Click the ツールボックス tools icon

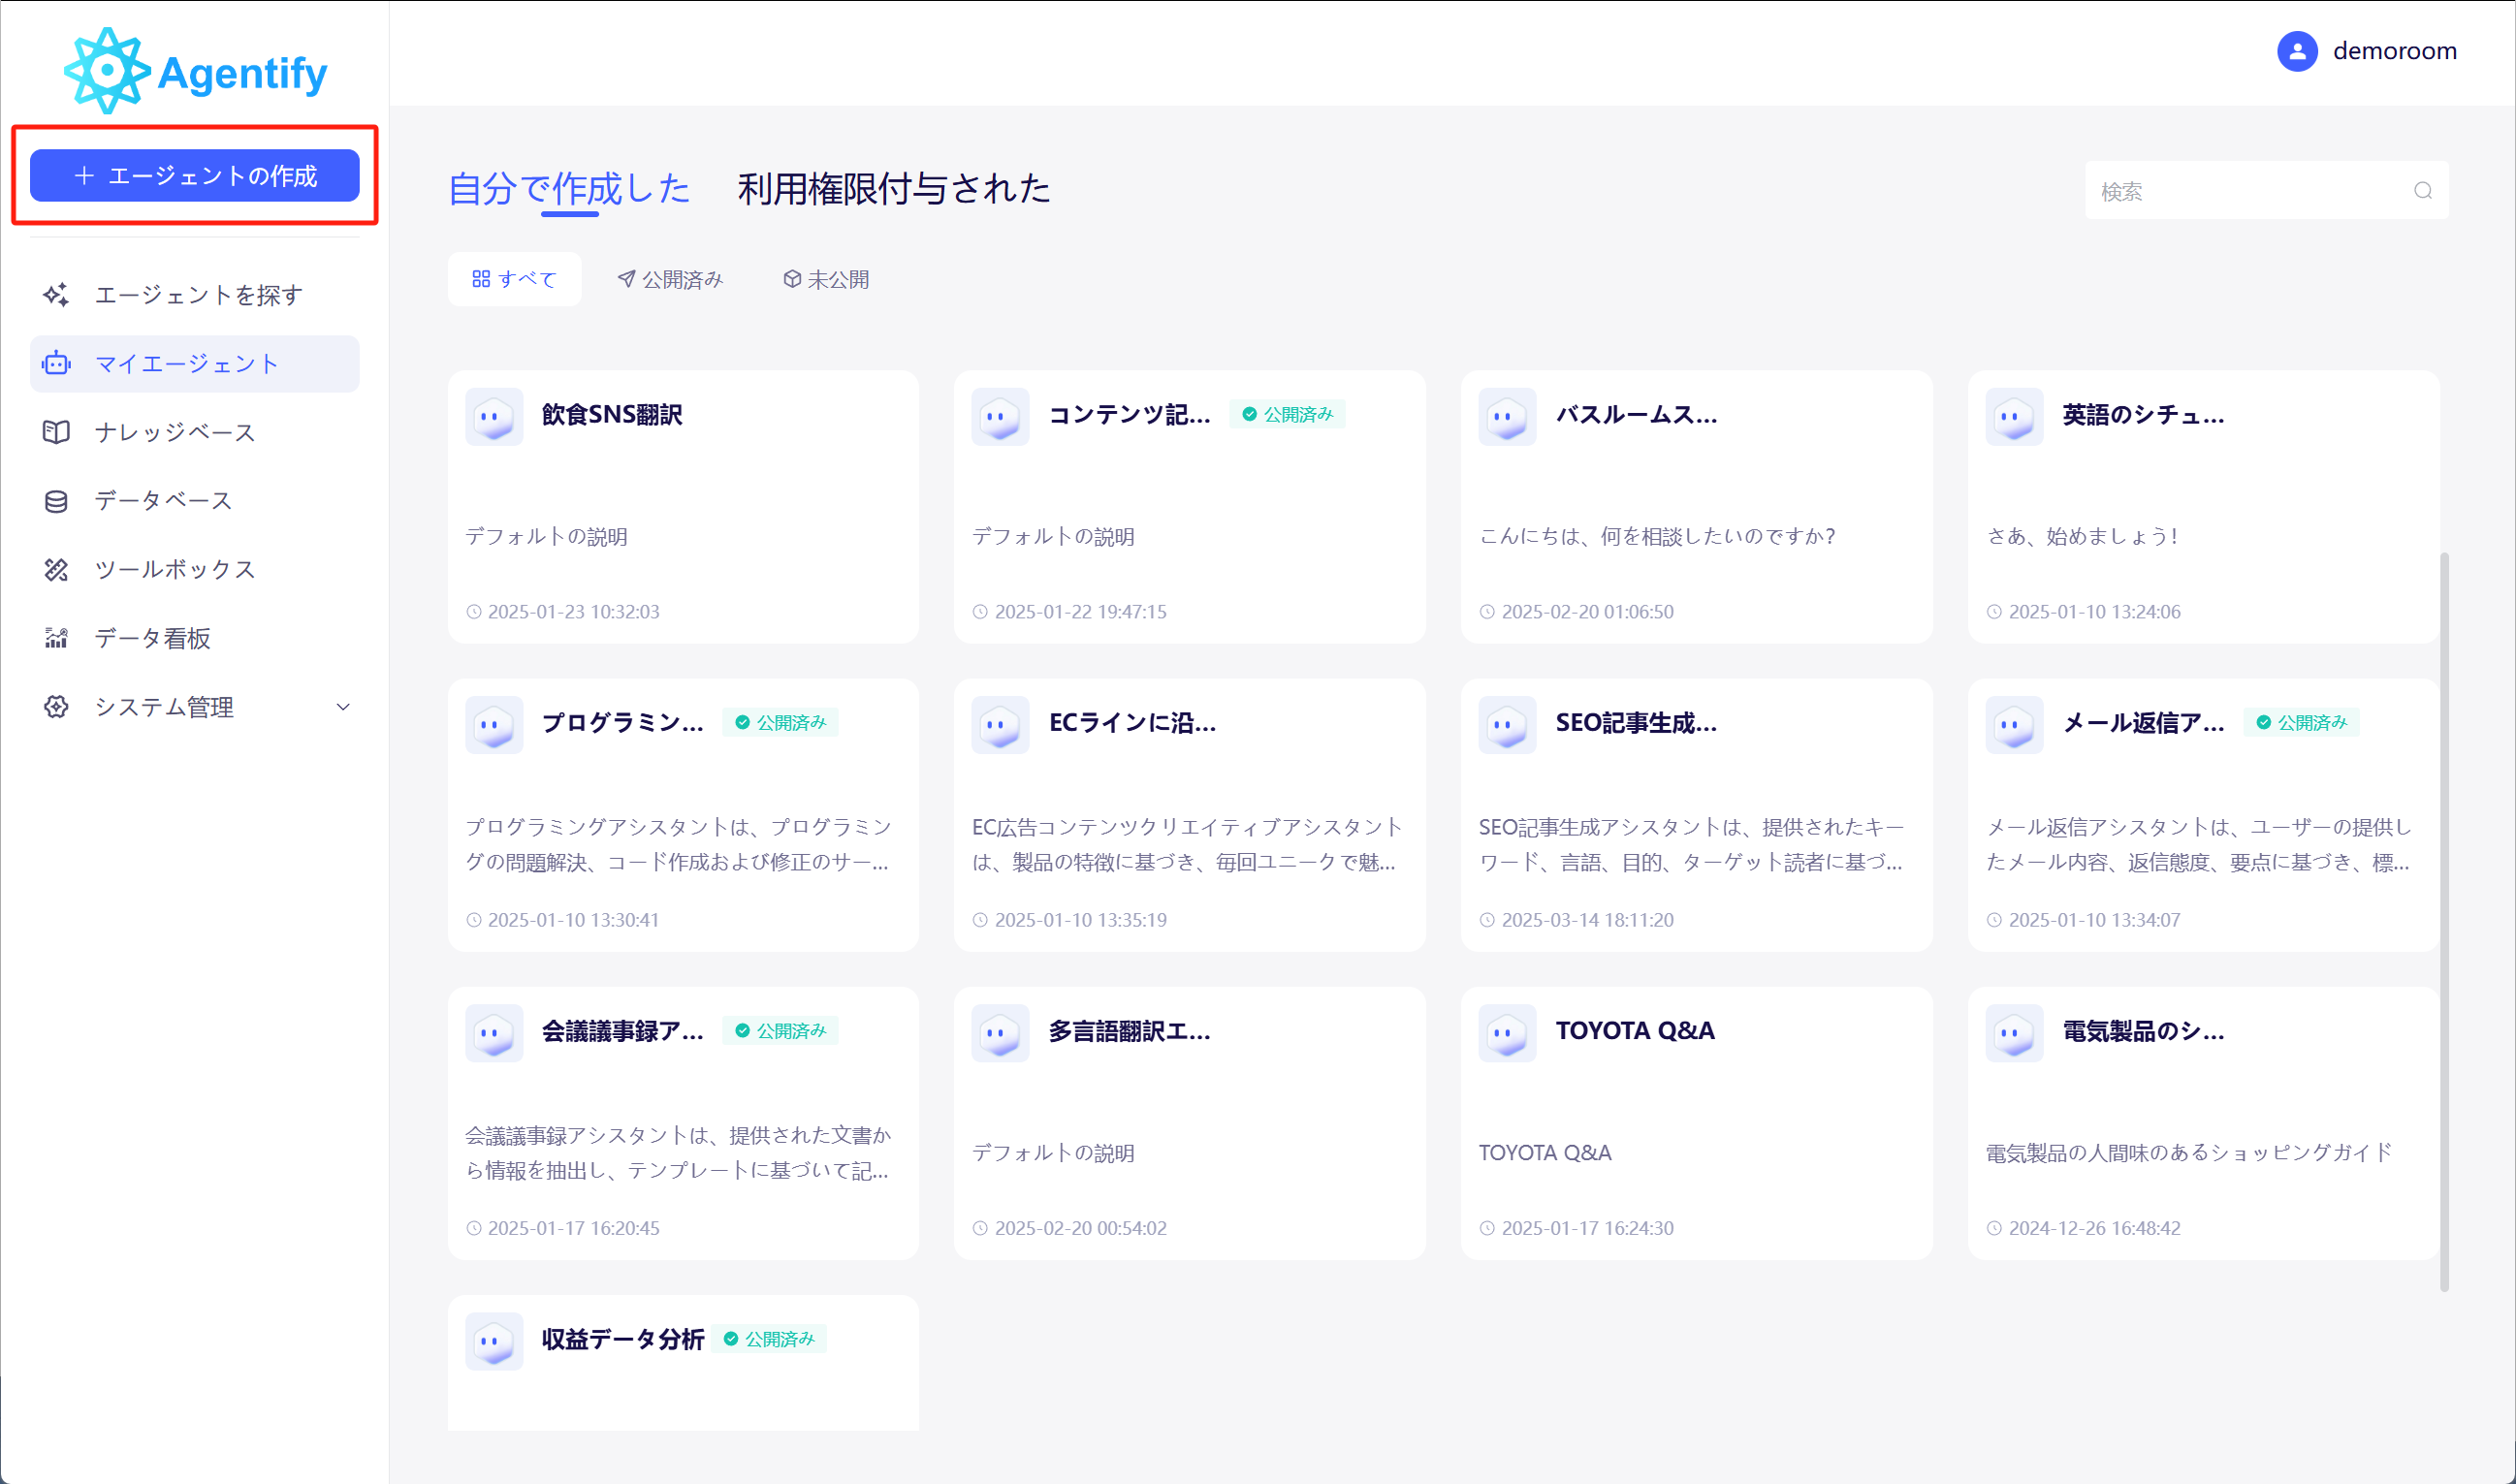pyautogui.click(x=56, y=570)
